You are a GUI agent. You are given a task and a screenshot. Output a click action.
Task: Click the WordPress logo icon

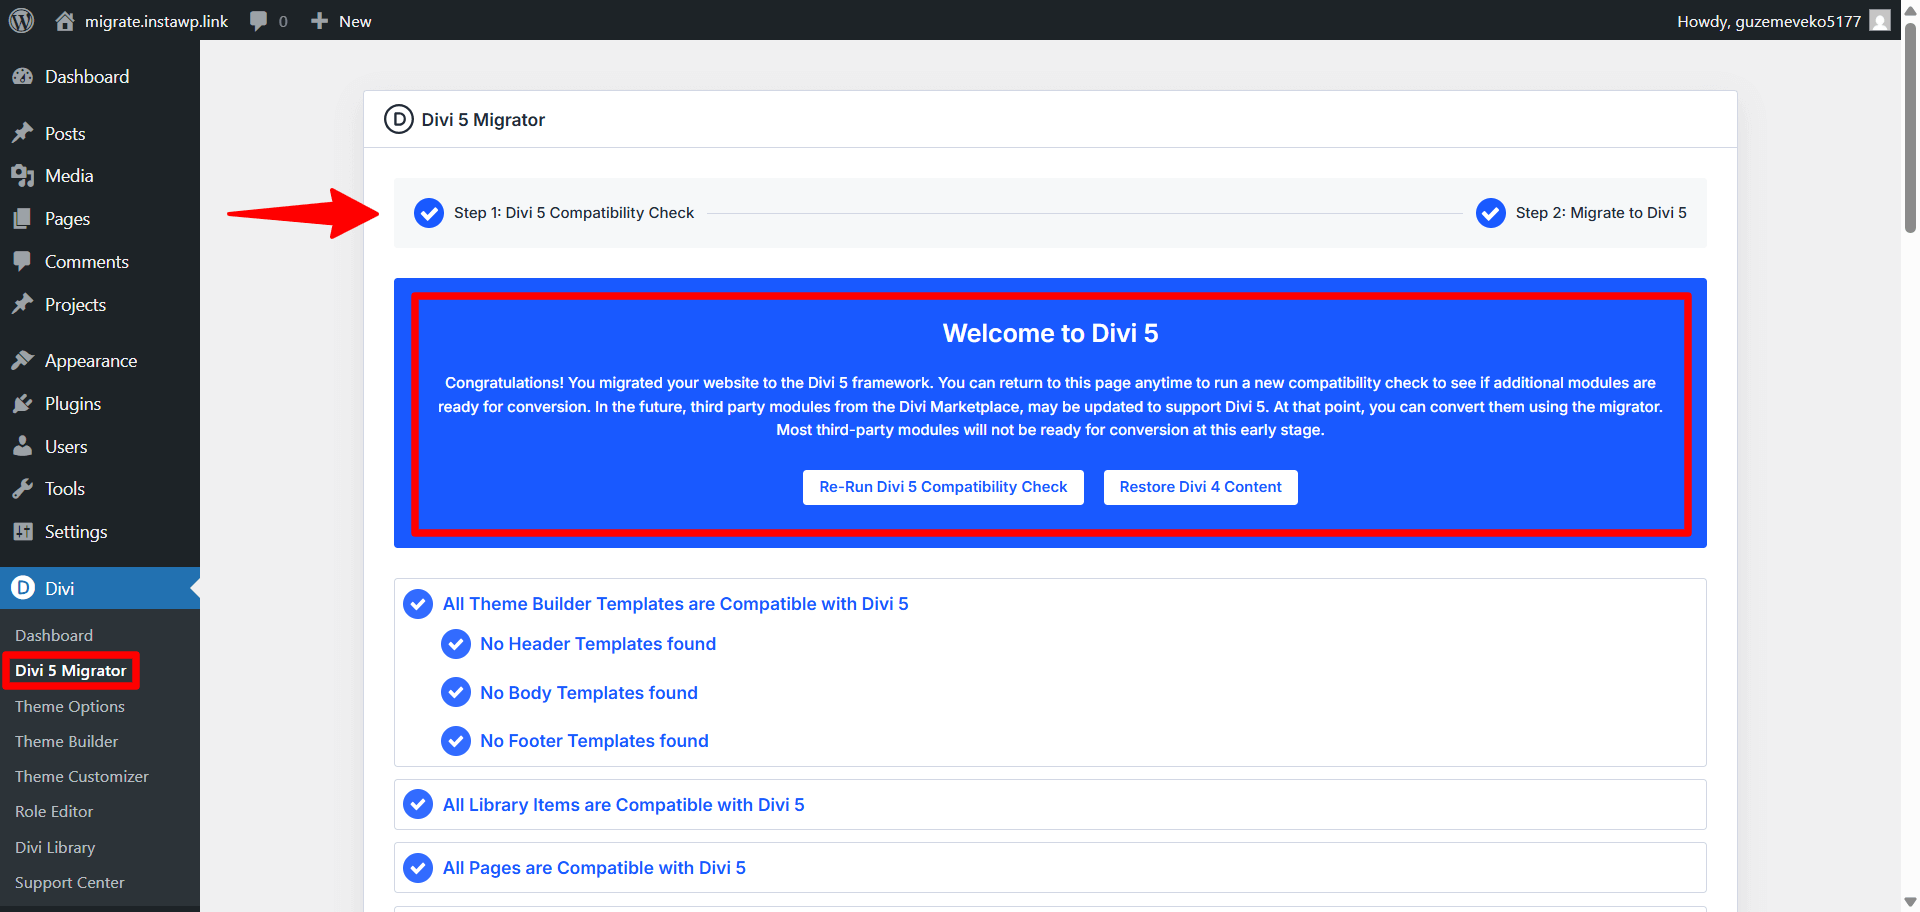21,20
